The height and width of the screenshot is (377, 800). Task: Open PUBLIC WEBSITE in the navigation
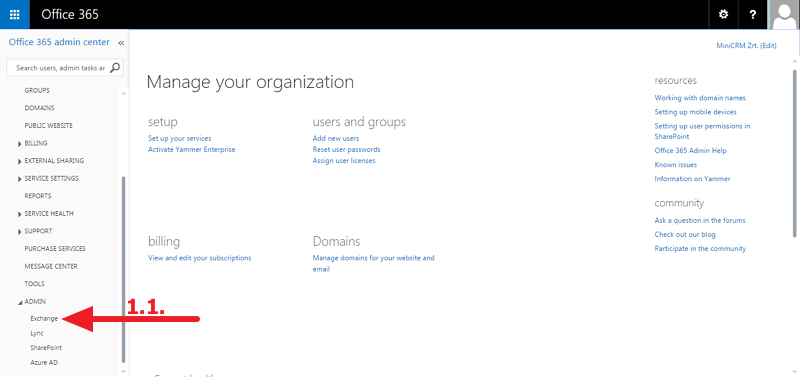click(48, 125)
